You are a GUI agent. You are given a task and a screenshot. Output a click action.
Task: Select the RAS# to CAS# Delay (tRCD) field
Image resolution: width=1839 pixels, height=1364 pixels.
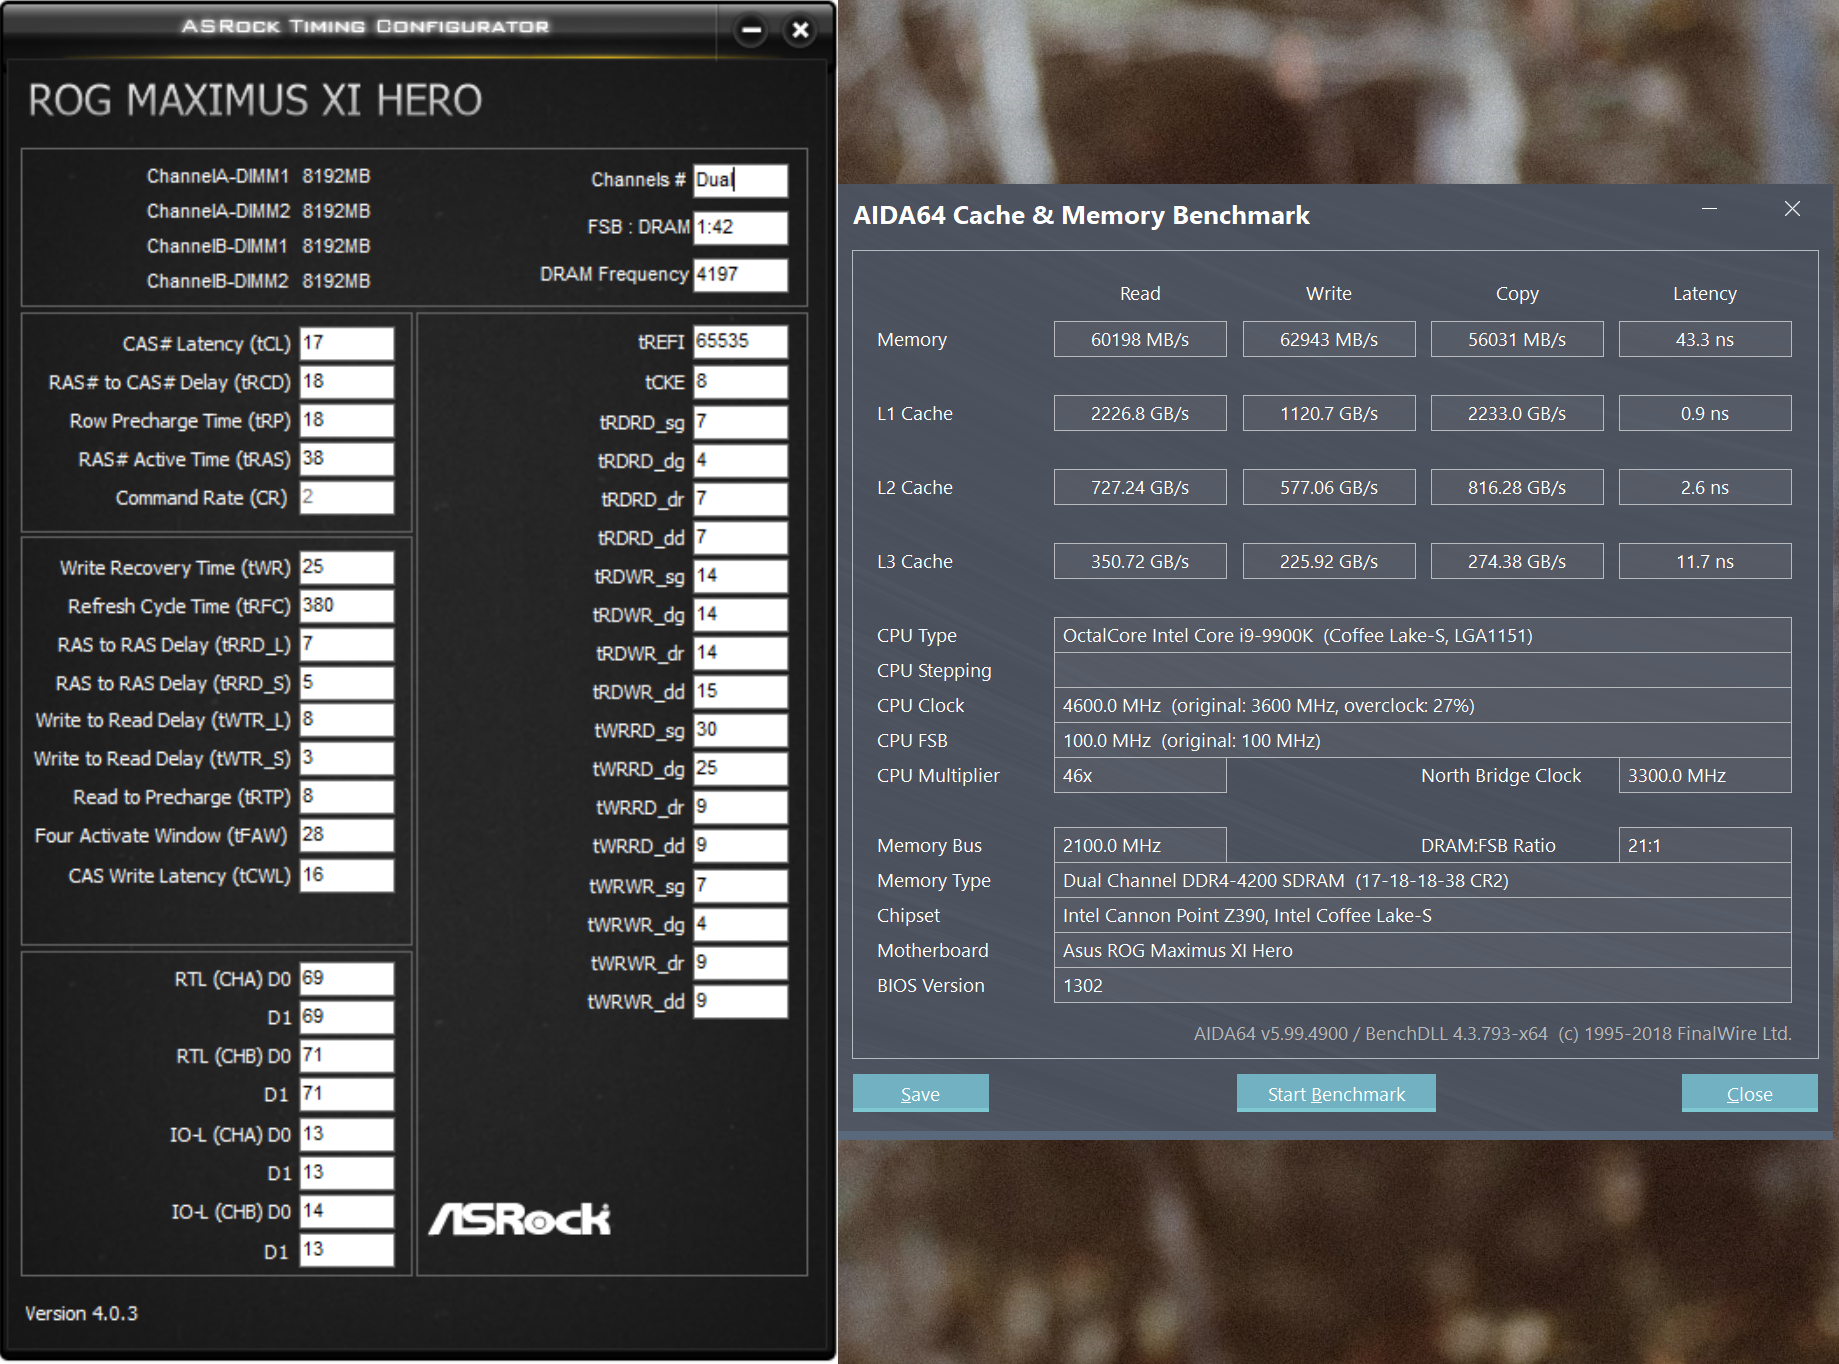347,382
